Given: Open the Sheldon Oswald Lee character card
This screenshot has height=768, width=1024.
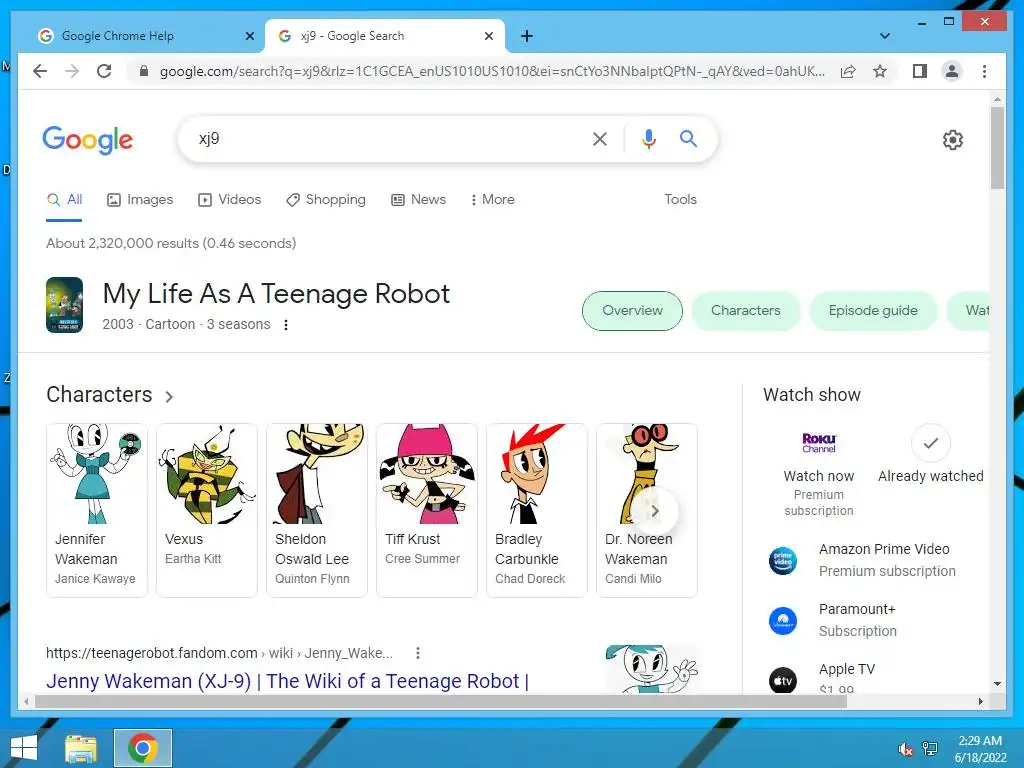Looking at the screenshot, I should (317, 510).
